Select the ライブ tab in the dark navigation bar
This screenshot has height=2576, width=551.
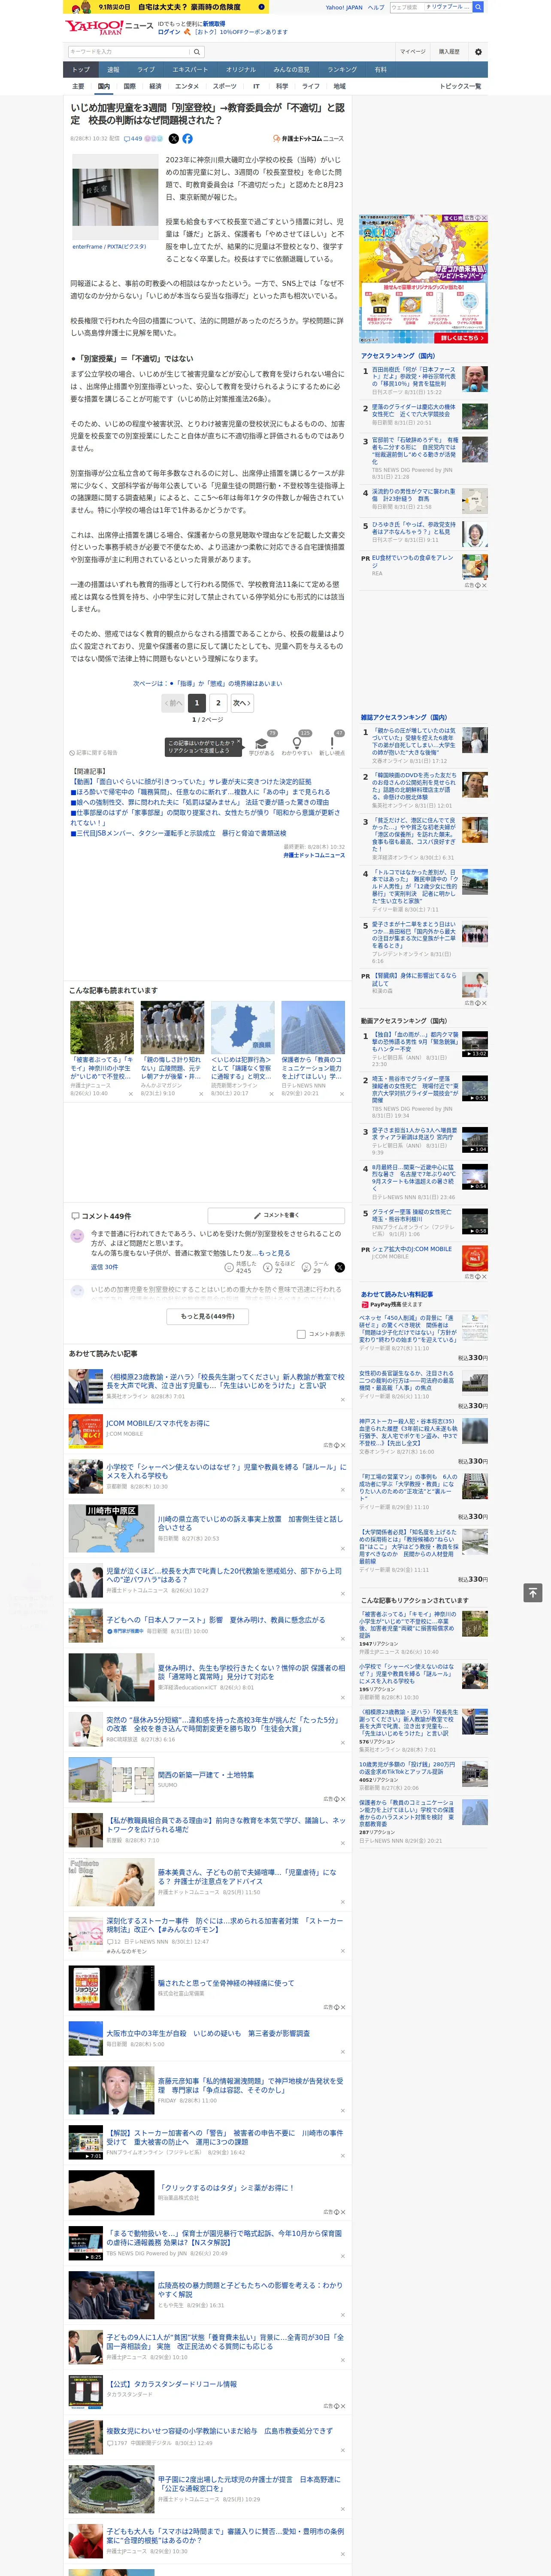coord(146,70)
